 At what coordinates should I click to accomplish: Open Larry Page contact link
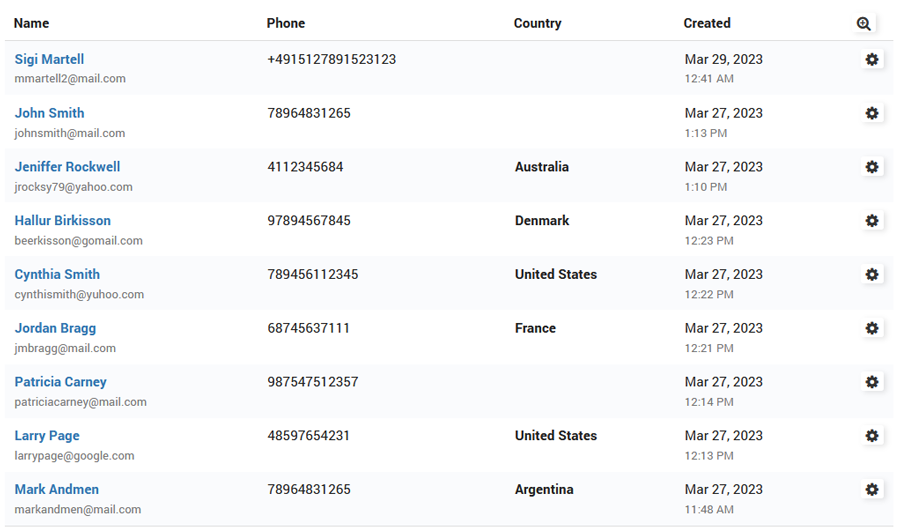click(x=47, y=435)
